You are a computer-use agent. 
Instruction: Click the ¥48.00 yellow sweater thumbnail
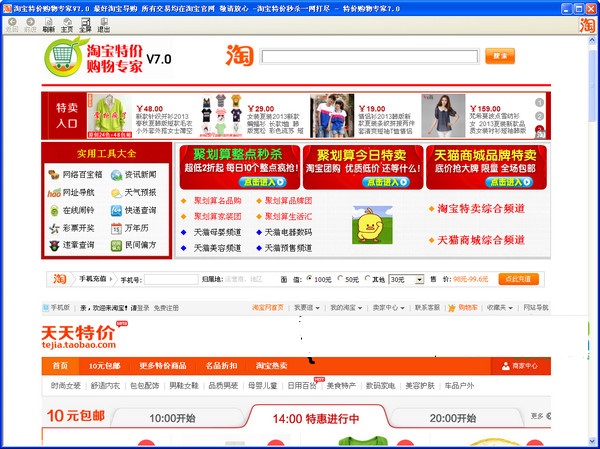109,116
